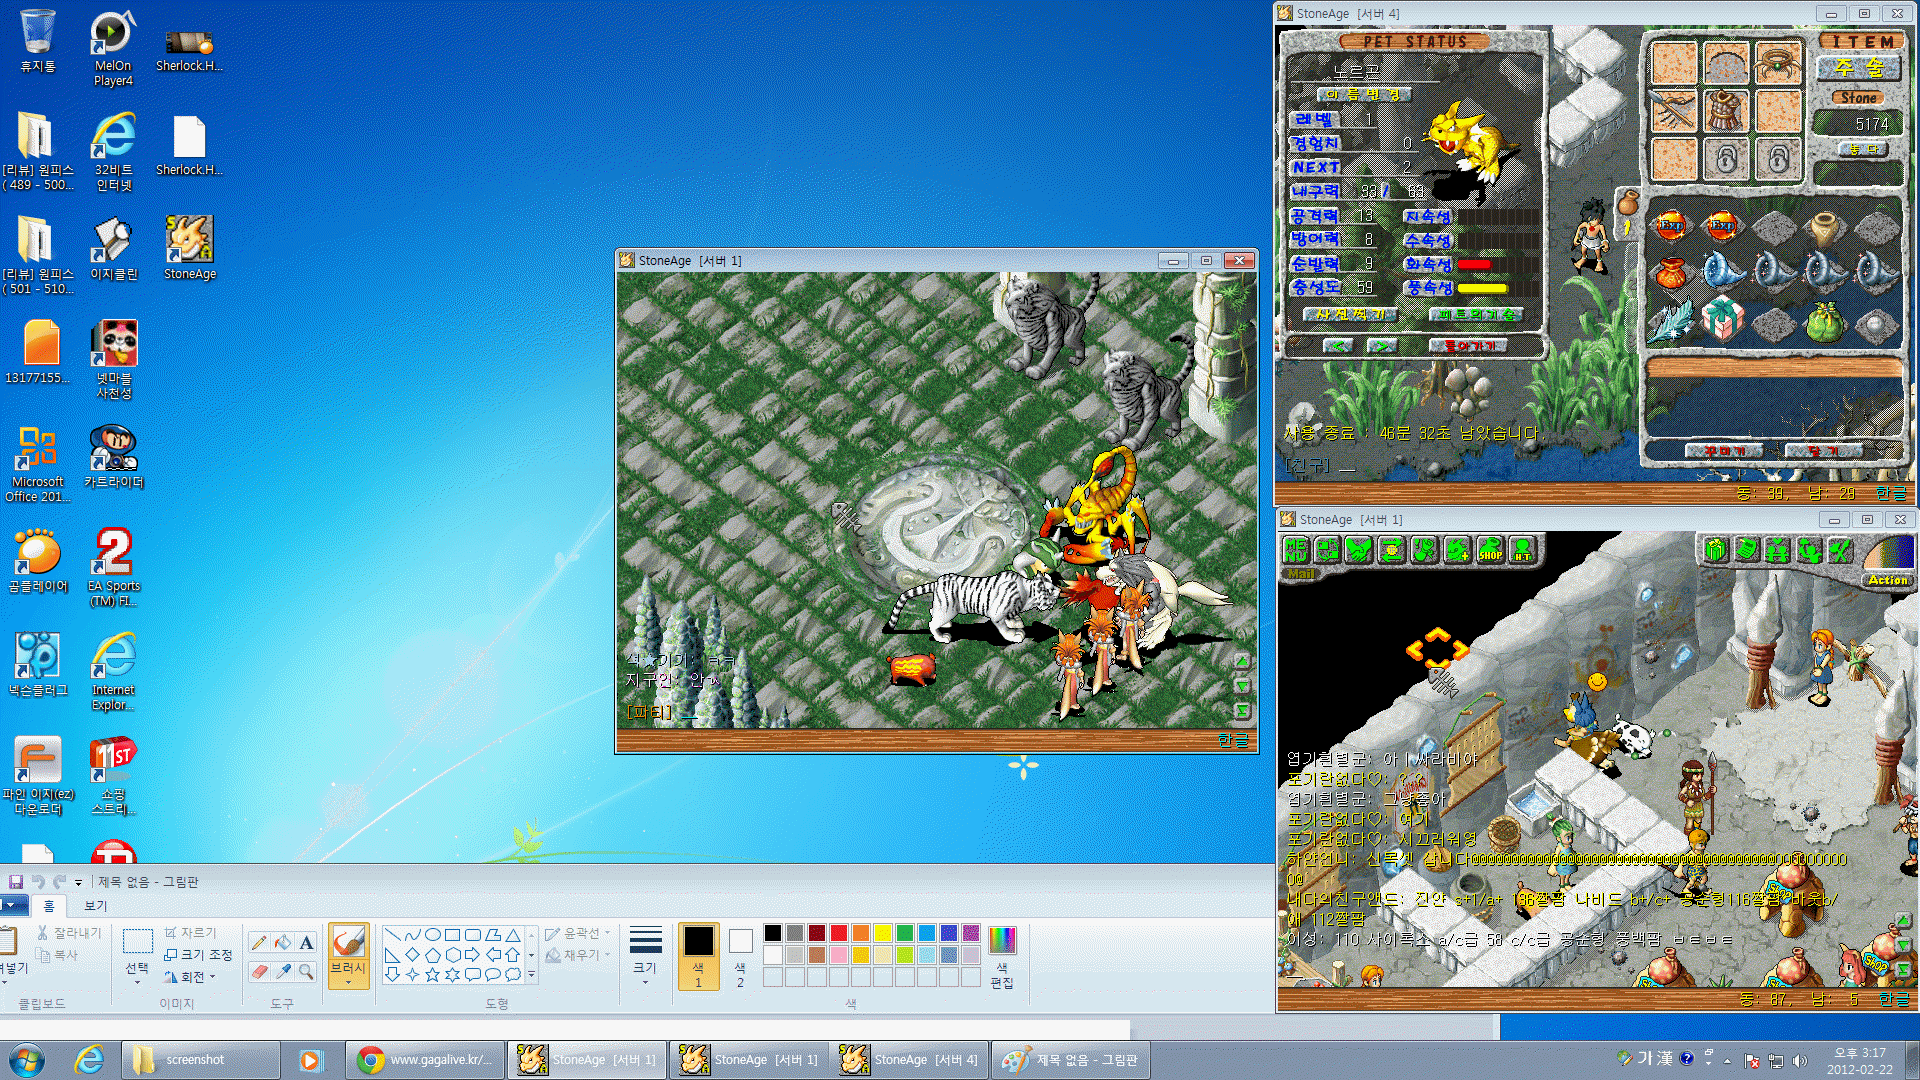This screenshot has height=1080, width=1920.
Task: Click the Action button in StoneAge
Action: point(1888,580)
